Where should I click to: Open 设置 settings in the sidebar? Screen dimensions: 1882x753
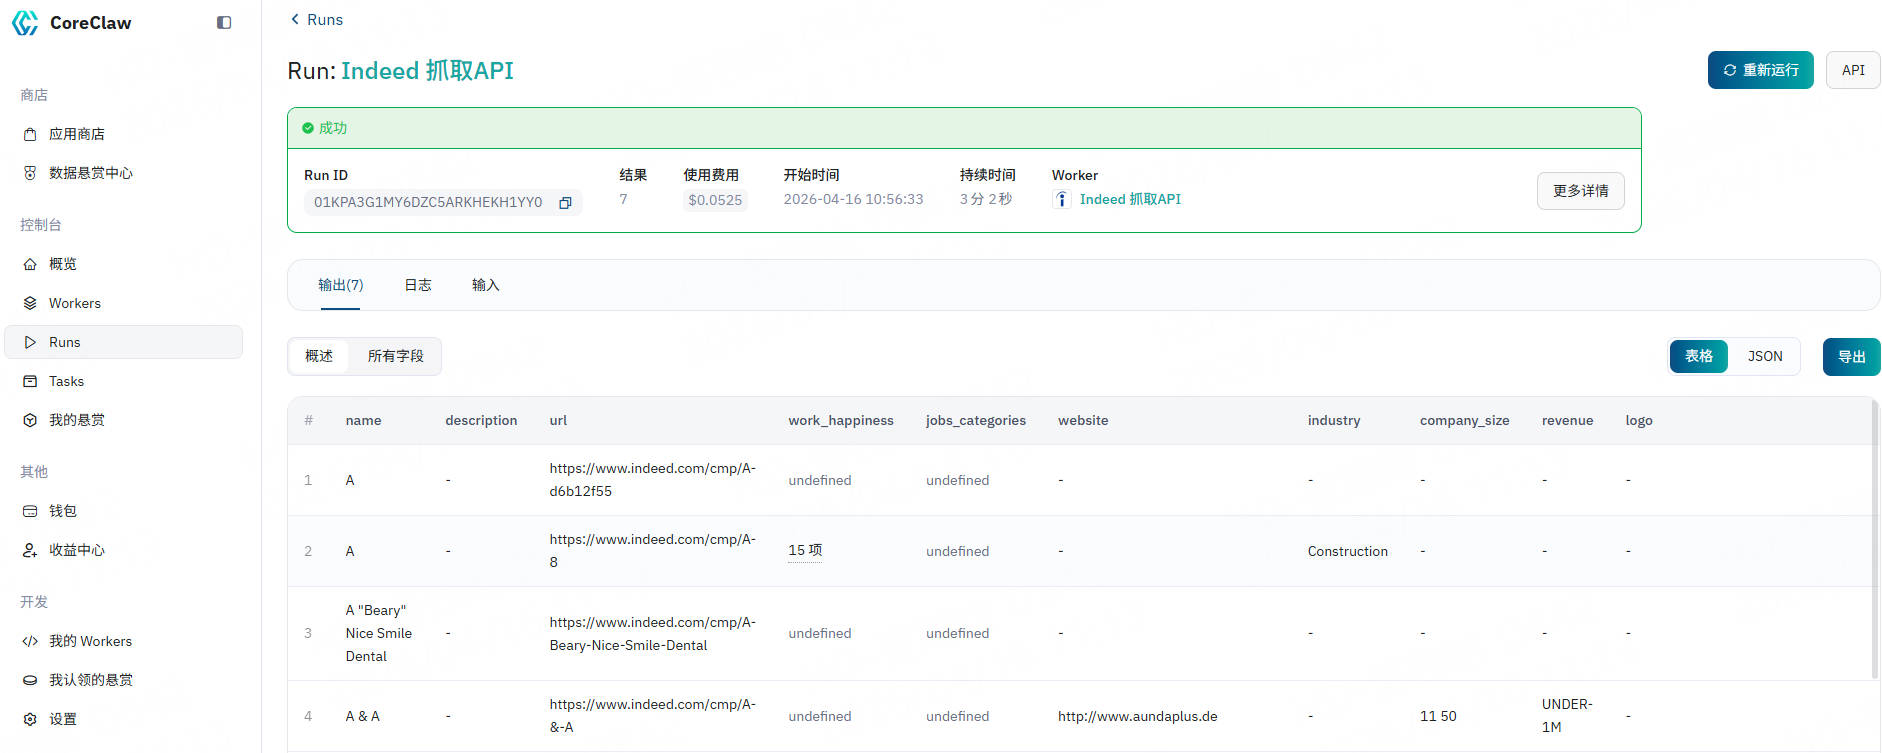click(62, 719)
